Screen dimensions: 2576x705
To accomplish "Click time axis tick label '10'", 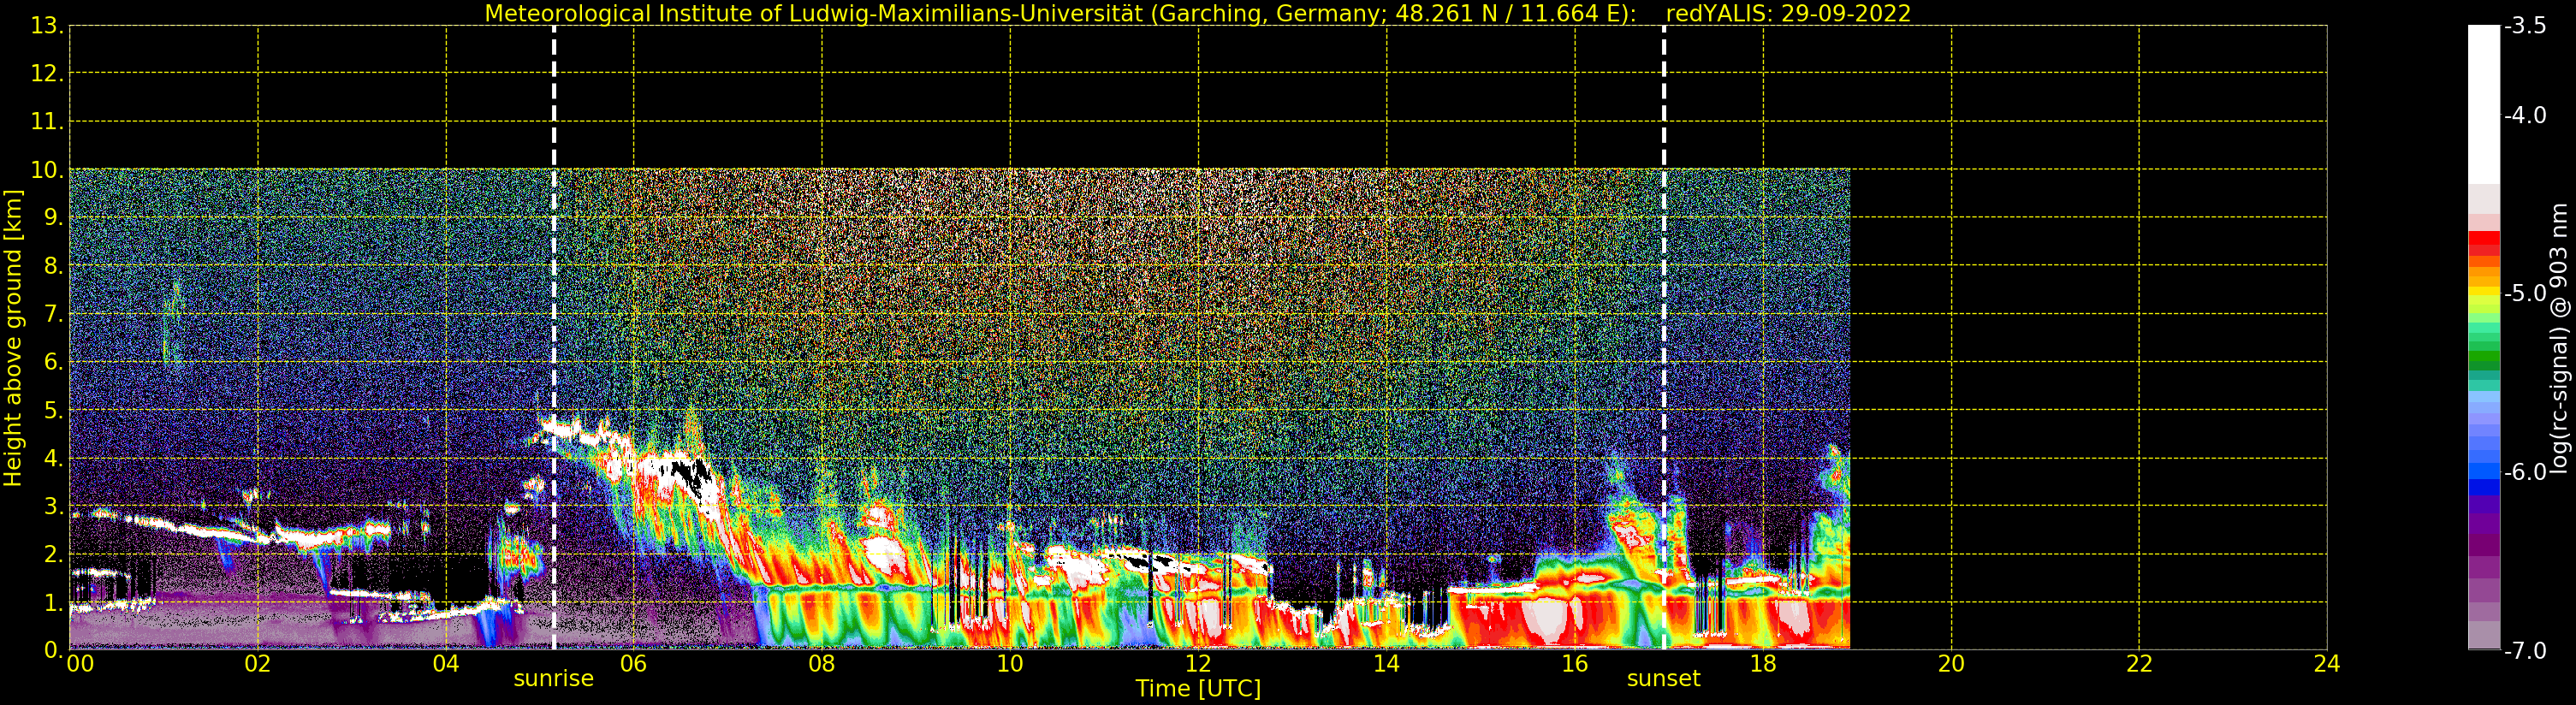I will tap(1010, 664).
